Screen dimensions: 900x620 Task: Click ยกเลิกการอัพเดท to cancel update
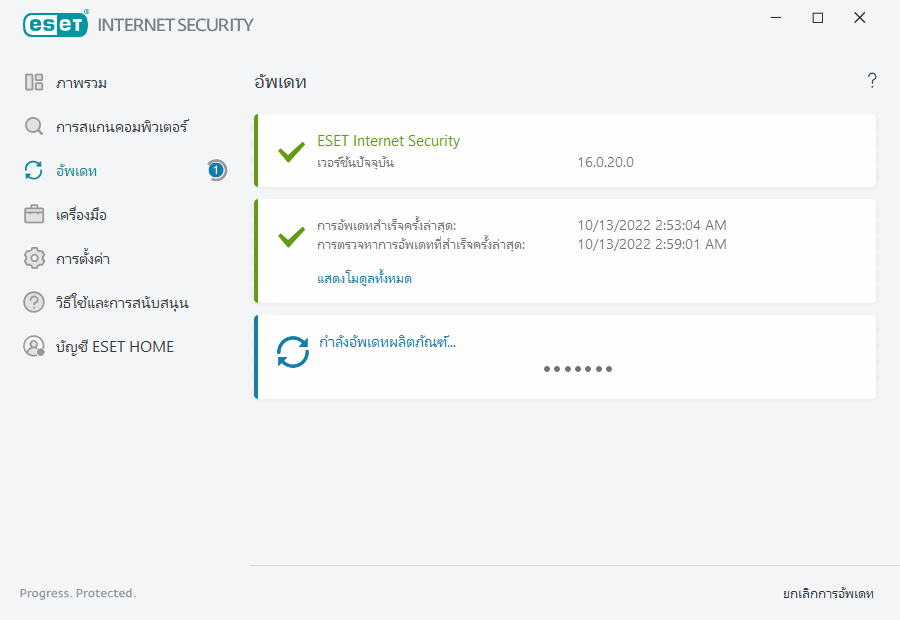[x=828, y=594]
